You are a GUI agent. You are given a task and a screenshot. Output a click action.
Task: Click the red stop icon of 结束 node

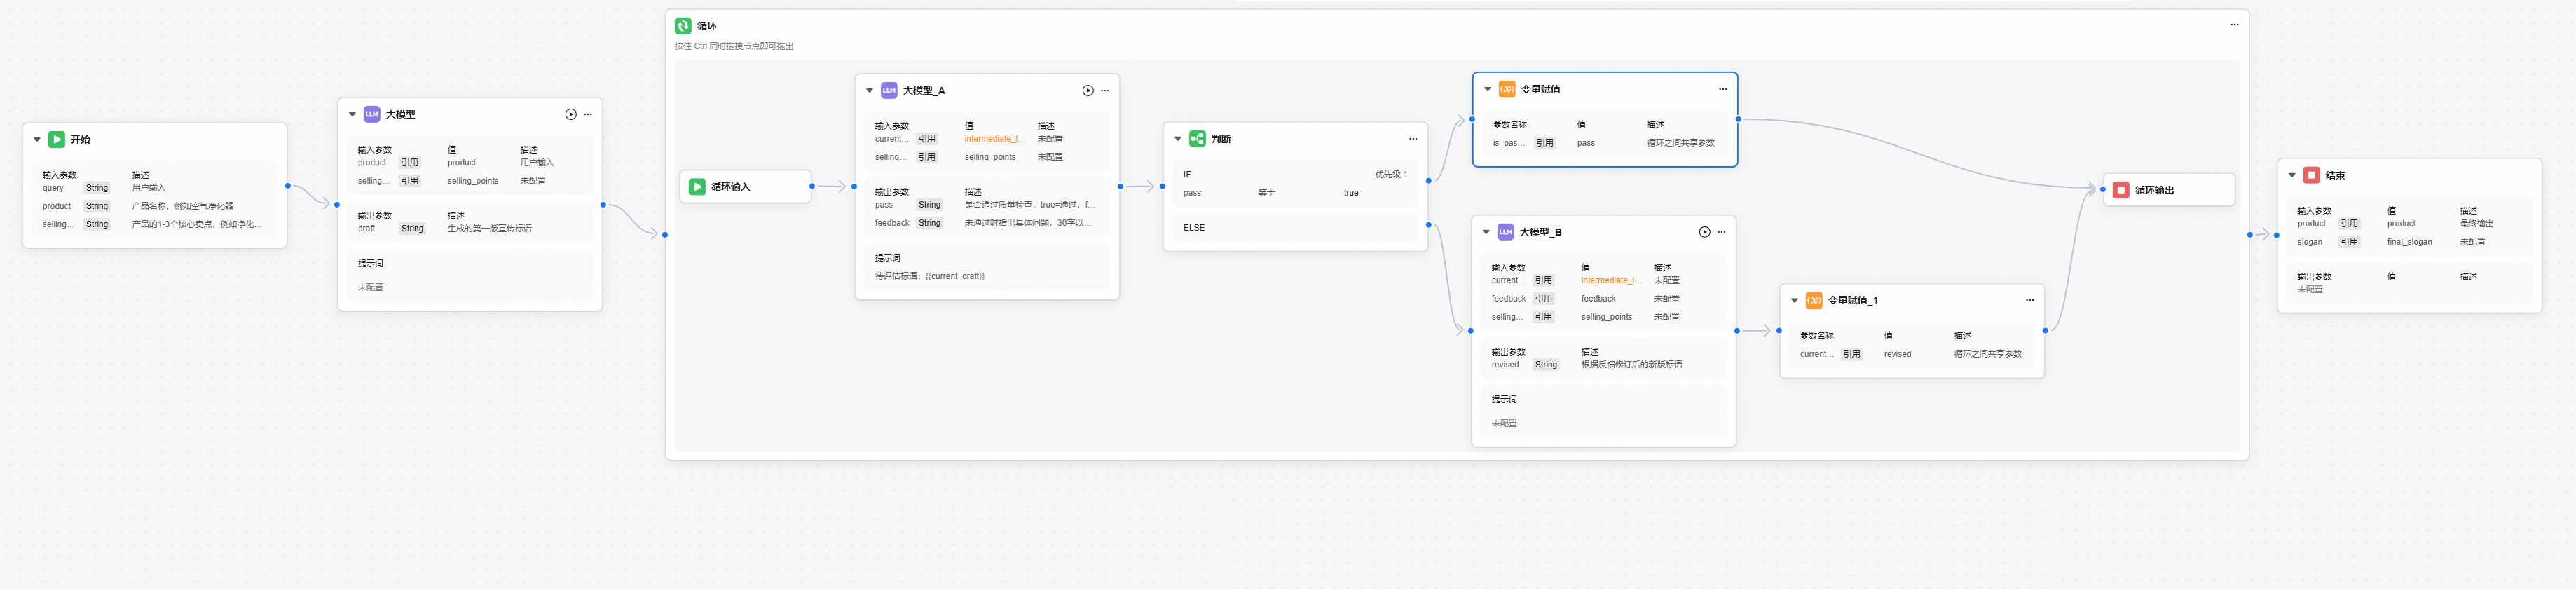pos(2312,175)
